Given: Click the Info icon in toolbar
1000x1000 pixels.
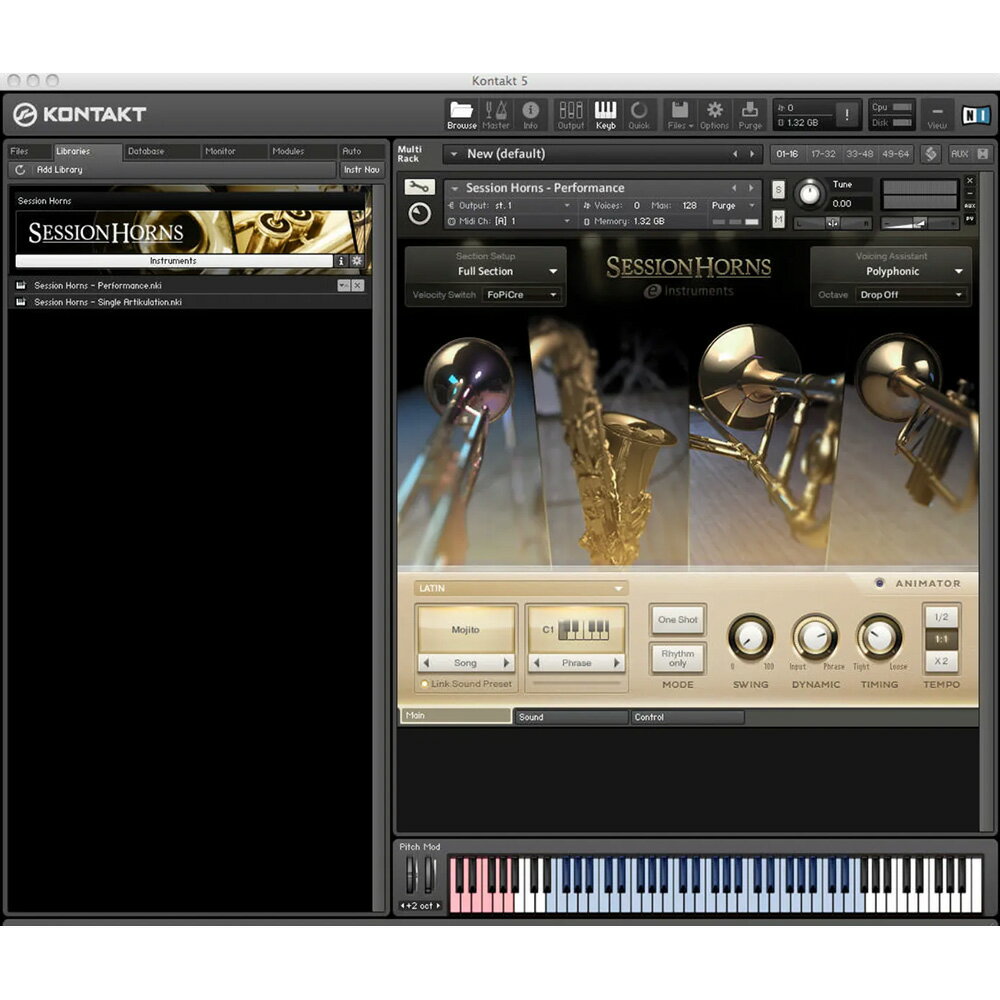Looking at the screenshot, I should tap(530, 115).
